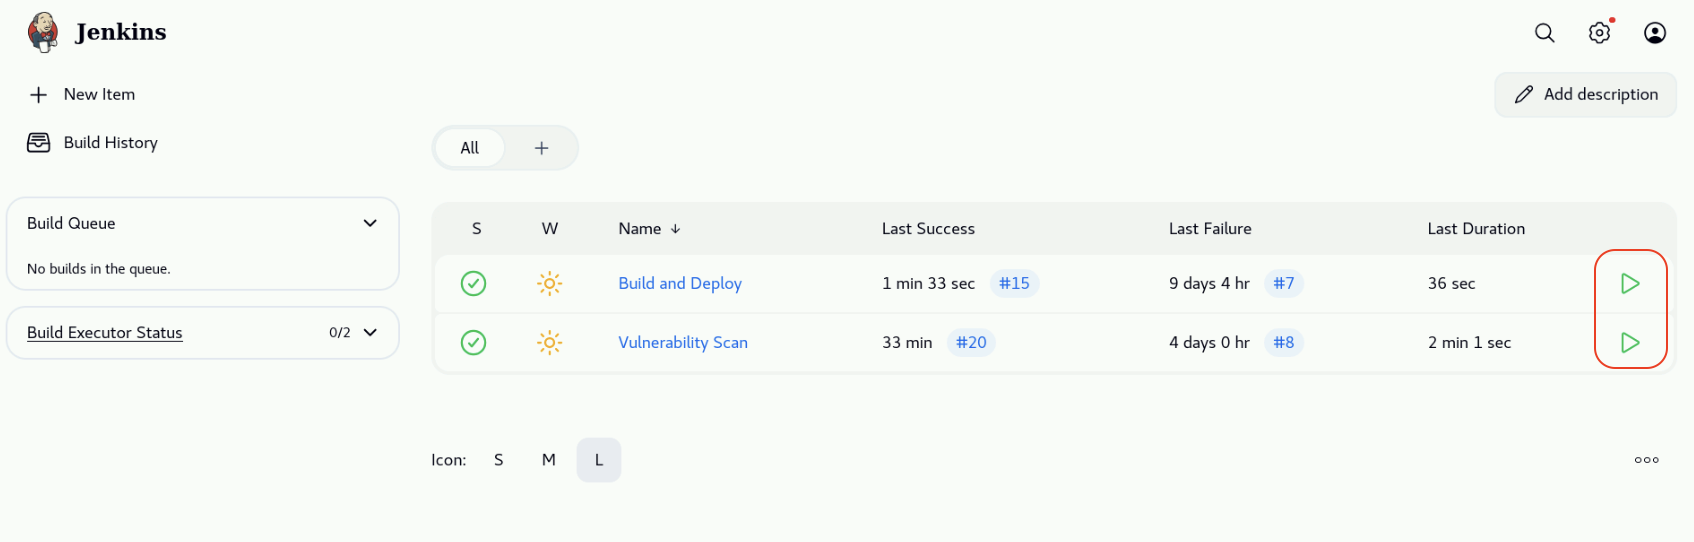The image size is (1694, 542).
Task: Click the Add description button
Action: pos(1585,94)
